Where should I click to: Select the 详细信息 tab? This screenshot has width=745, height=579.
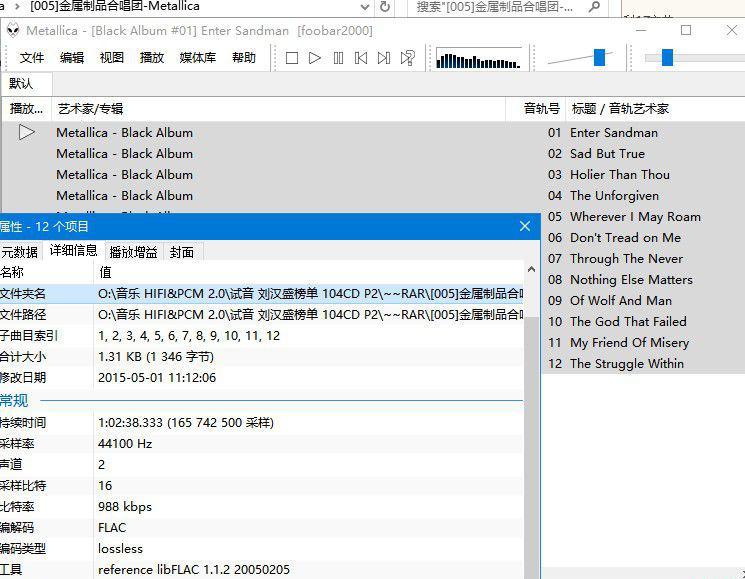[73, 250]
